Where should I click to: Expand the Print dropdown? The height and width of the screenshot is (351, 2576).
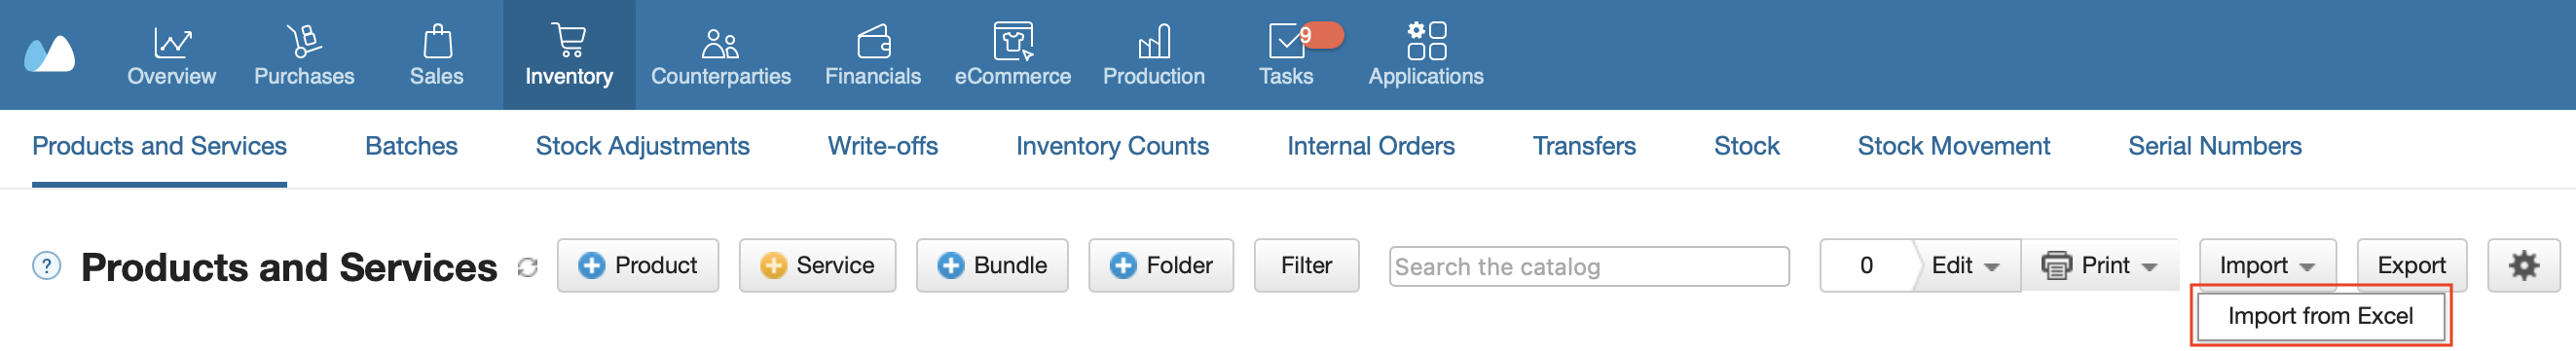2099,265
